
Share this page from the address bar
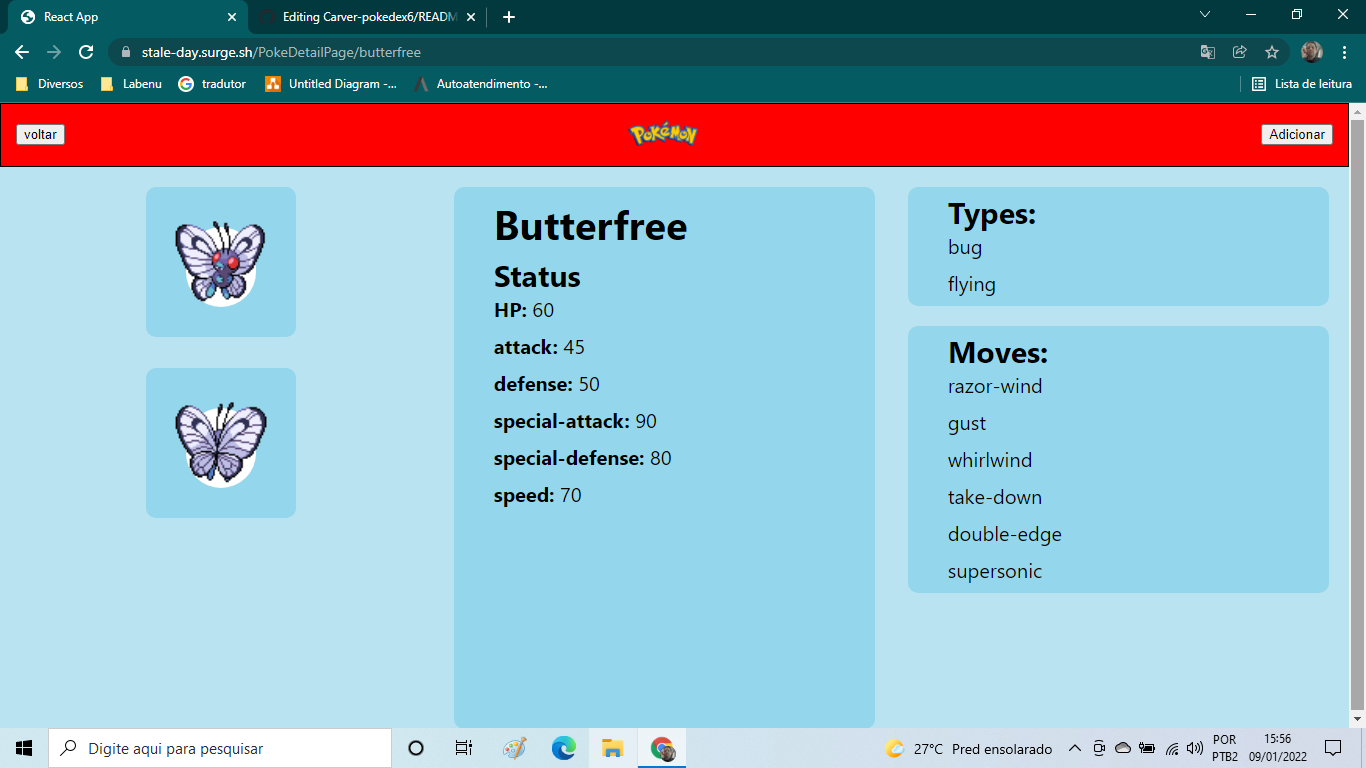[x=1240, y=52]
